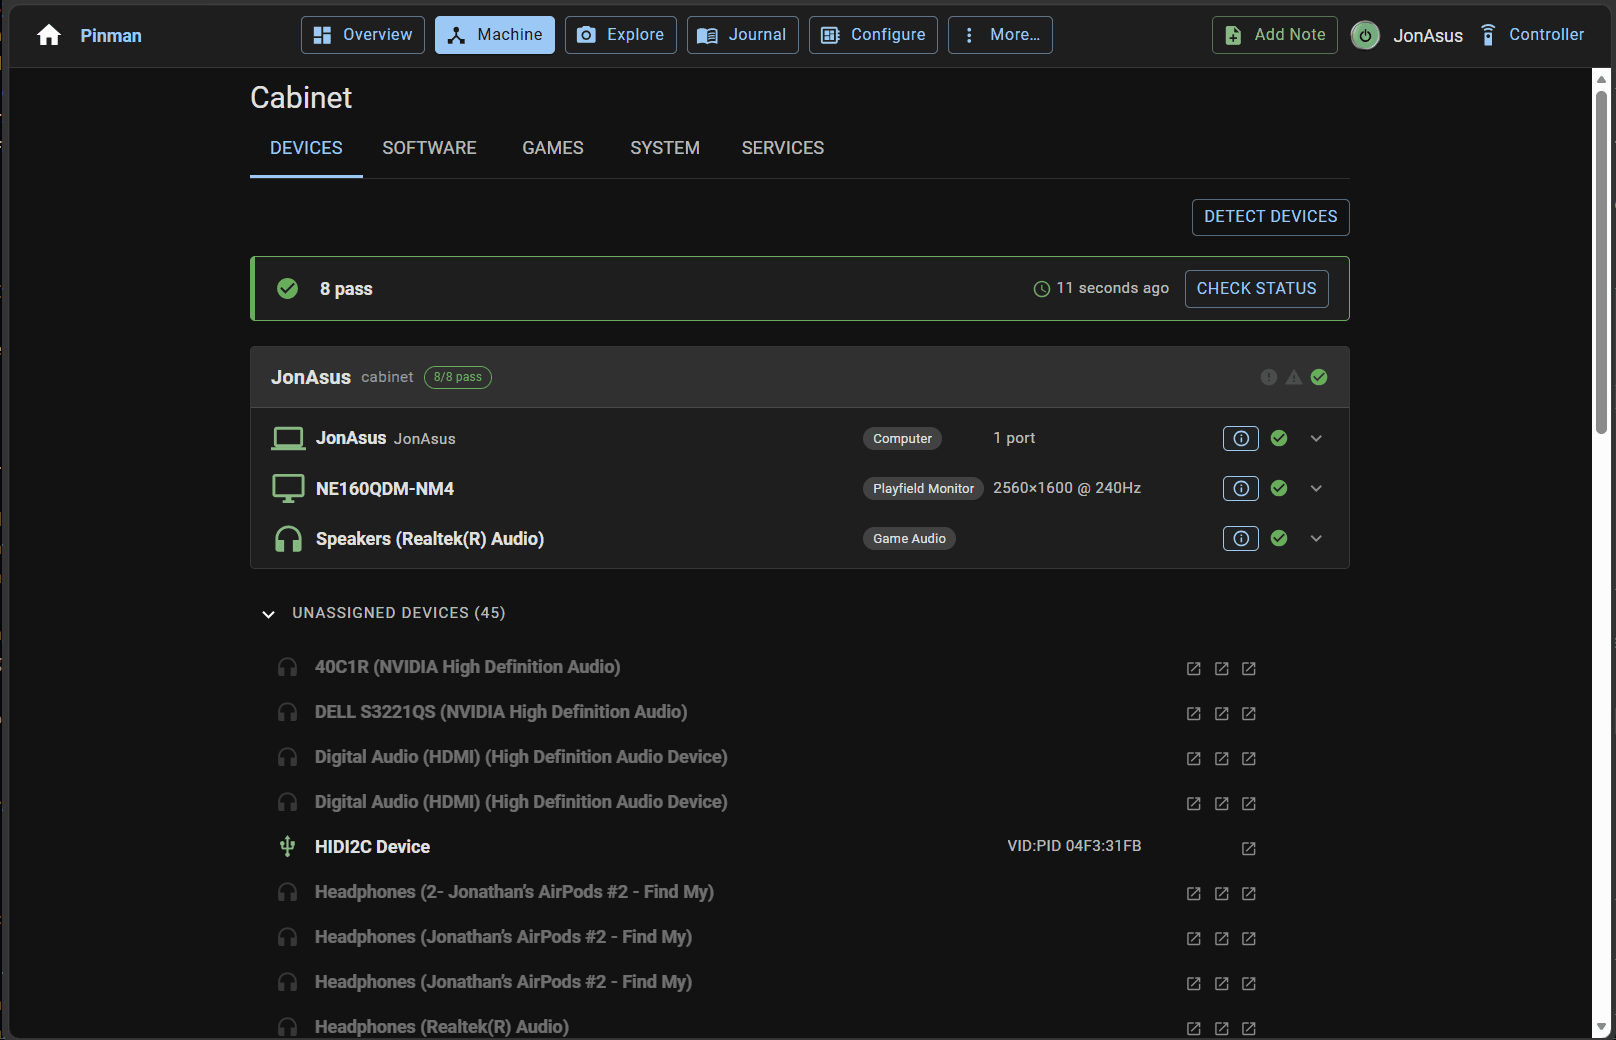Click headphone icon of 40C1R NVIDIA audio

pos(287,667)
